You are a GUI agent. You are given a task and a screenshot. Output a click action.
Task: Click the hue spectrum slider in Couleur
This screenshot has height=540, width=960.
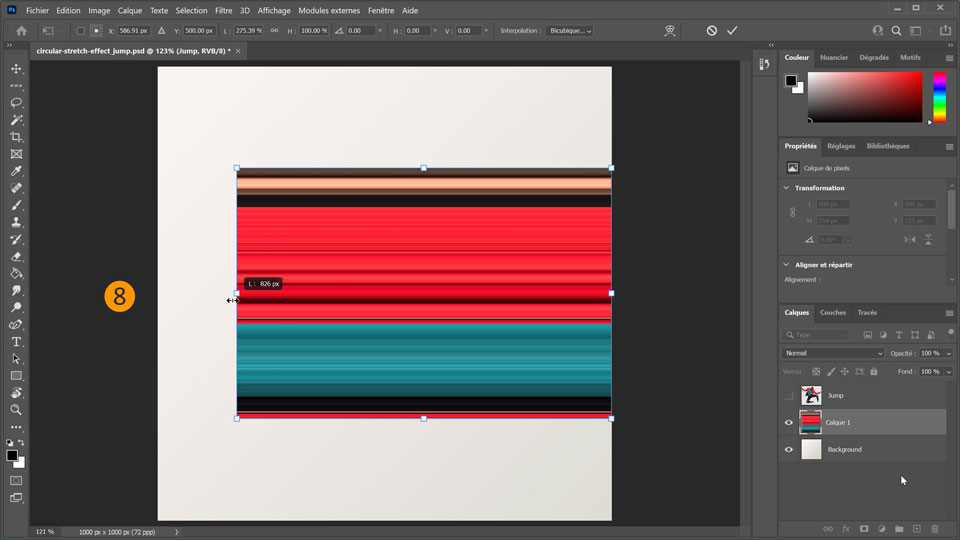tap(939, 97)
